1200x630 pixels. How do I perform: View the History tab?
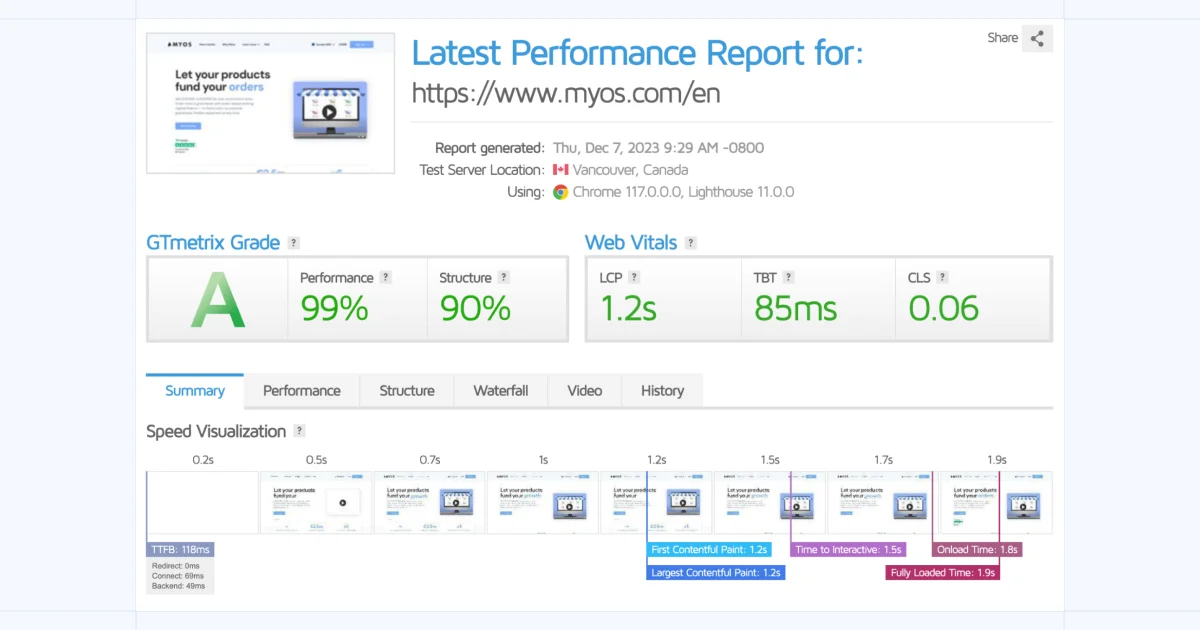[662, 391]
